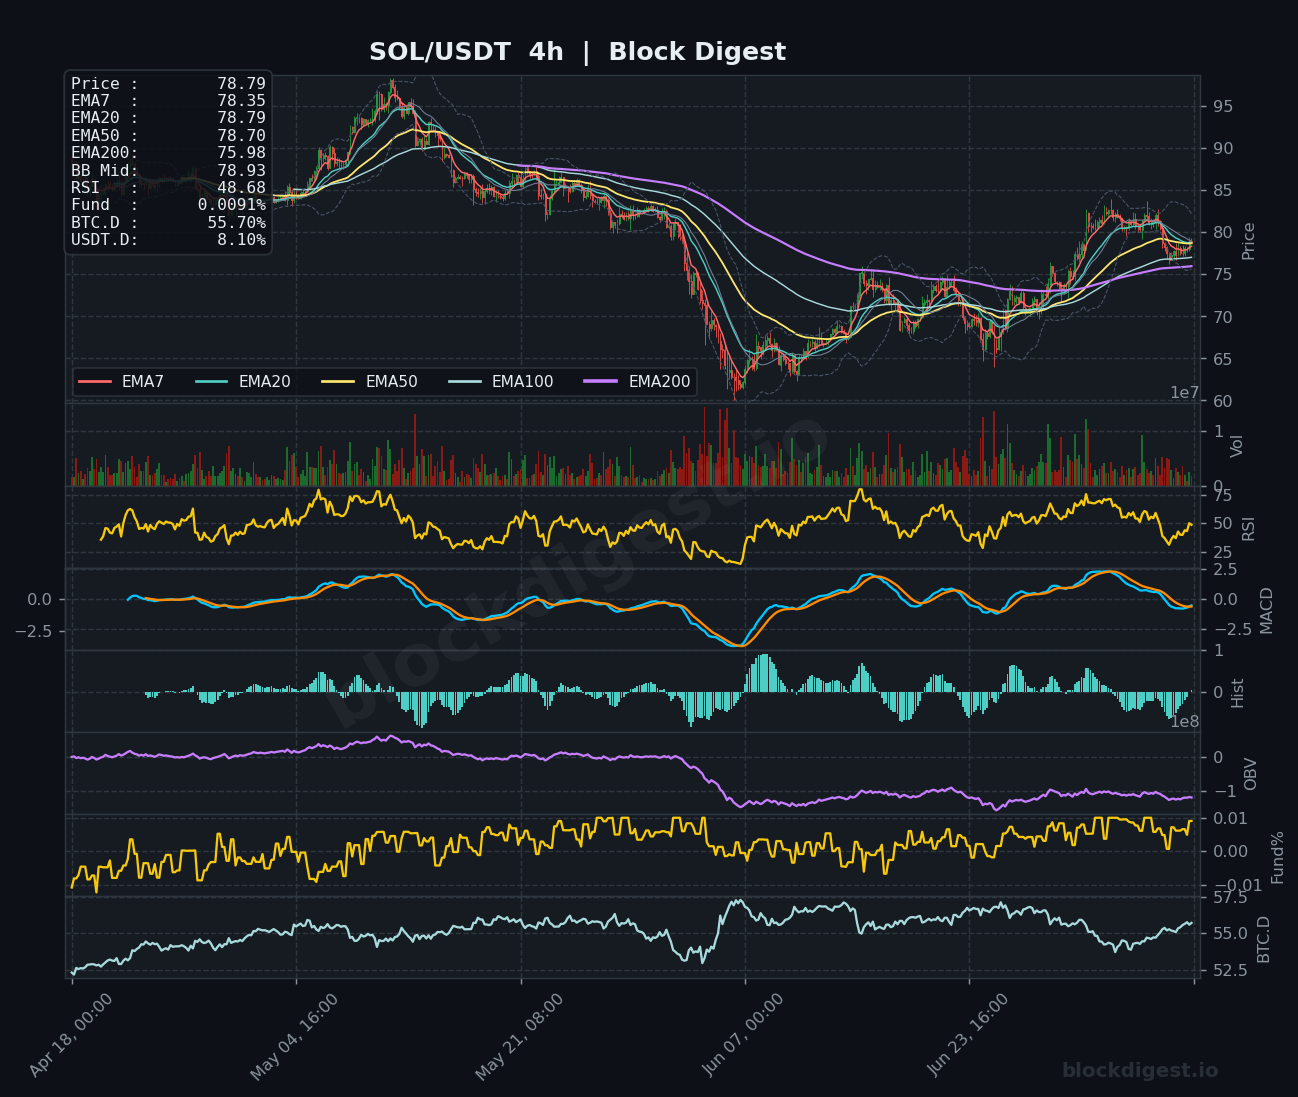1298x1097 pixels.
Task: Click the OBV axis label
Action: (x=1249, y=774)
